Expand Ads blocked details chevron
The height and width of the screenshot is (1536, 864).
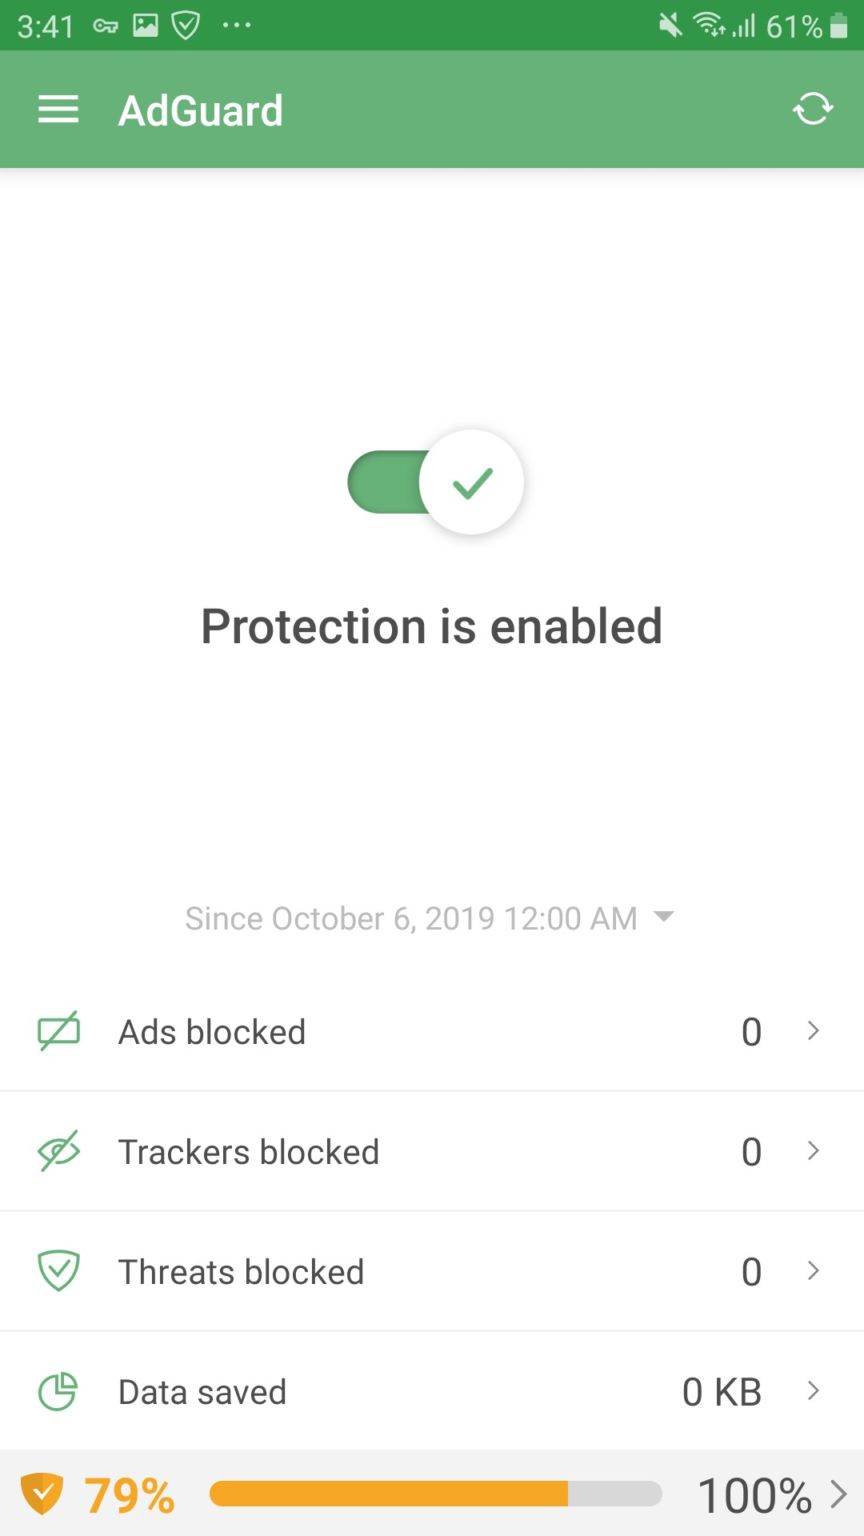(x=814, y=1031)
